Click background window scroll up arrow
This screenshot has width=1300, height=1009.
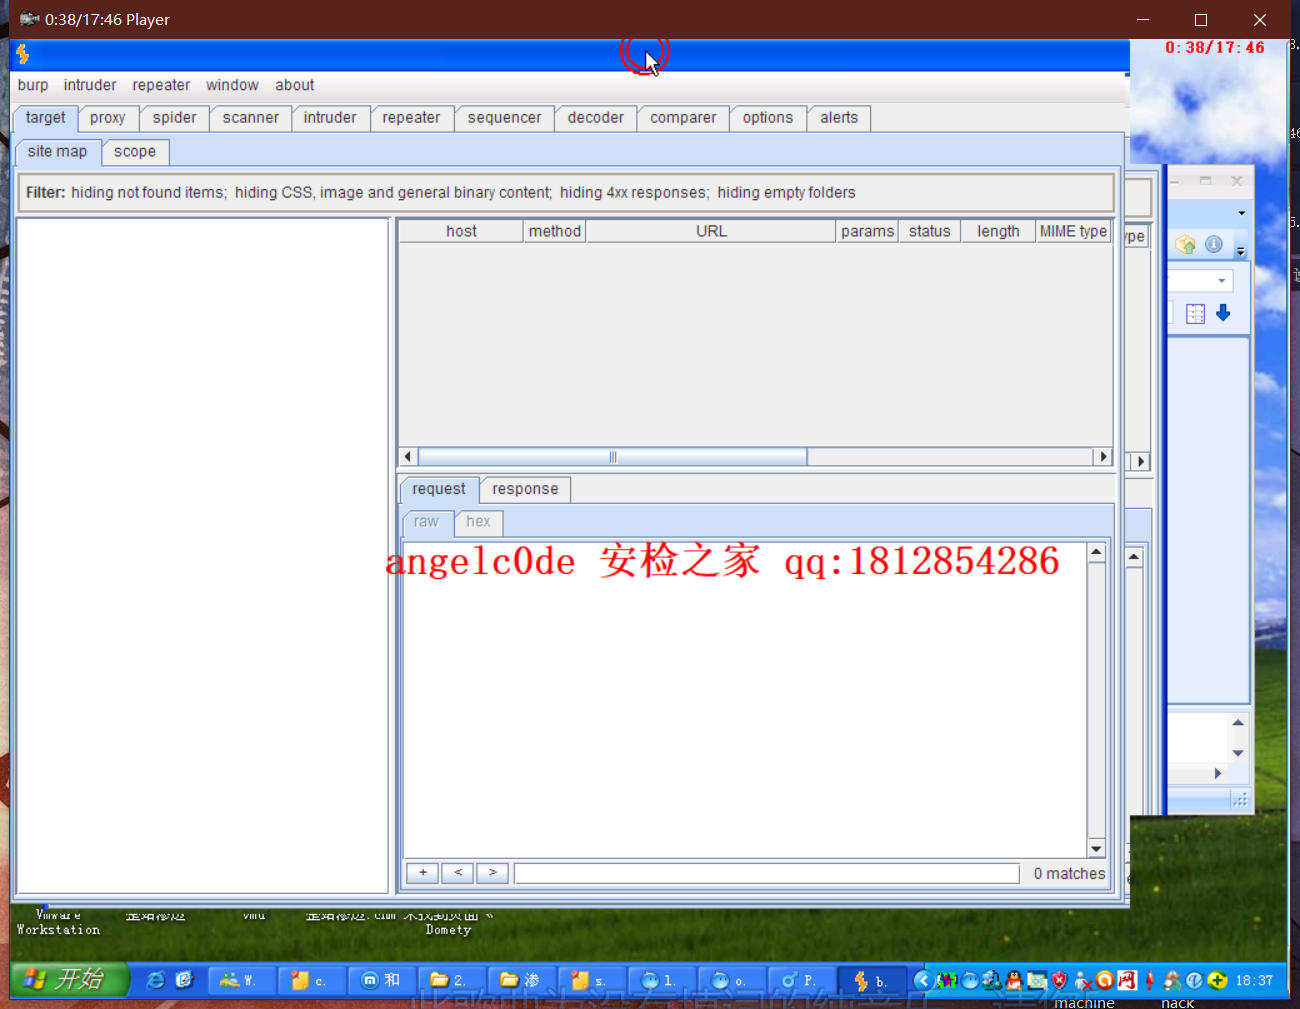click(x=1238, y=722)
